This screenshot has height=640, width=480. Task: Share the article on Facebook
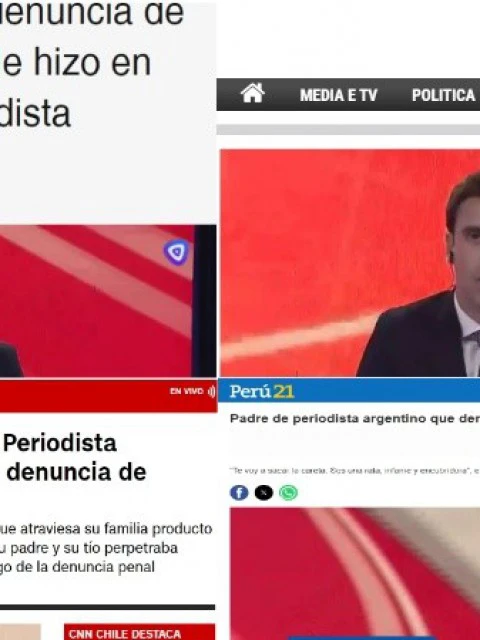[239, 493]
